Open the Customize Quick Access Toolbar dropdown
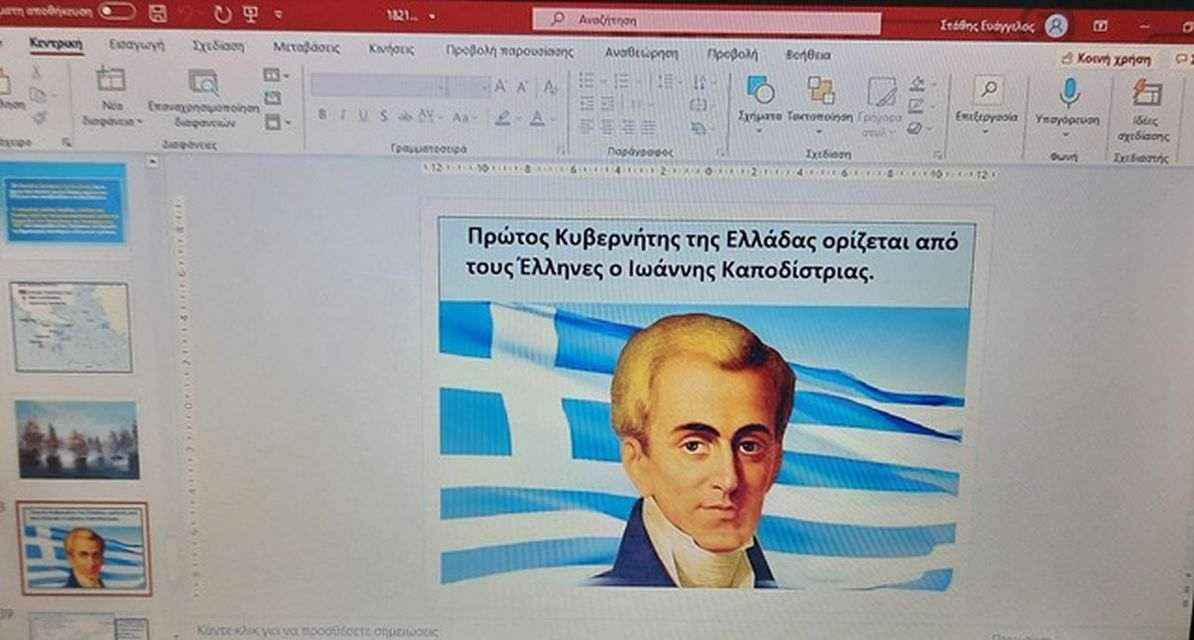The width and height of the screenshot is (1194, 640). pyautogui.click(x=278, y=14)
